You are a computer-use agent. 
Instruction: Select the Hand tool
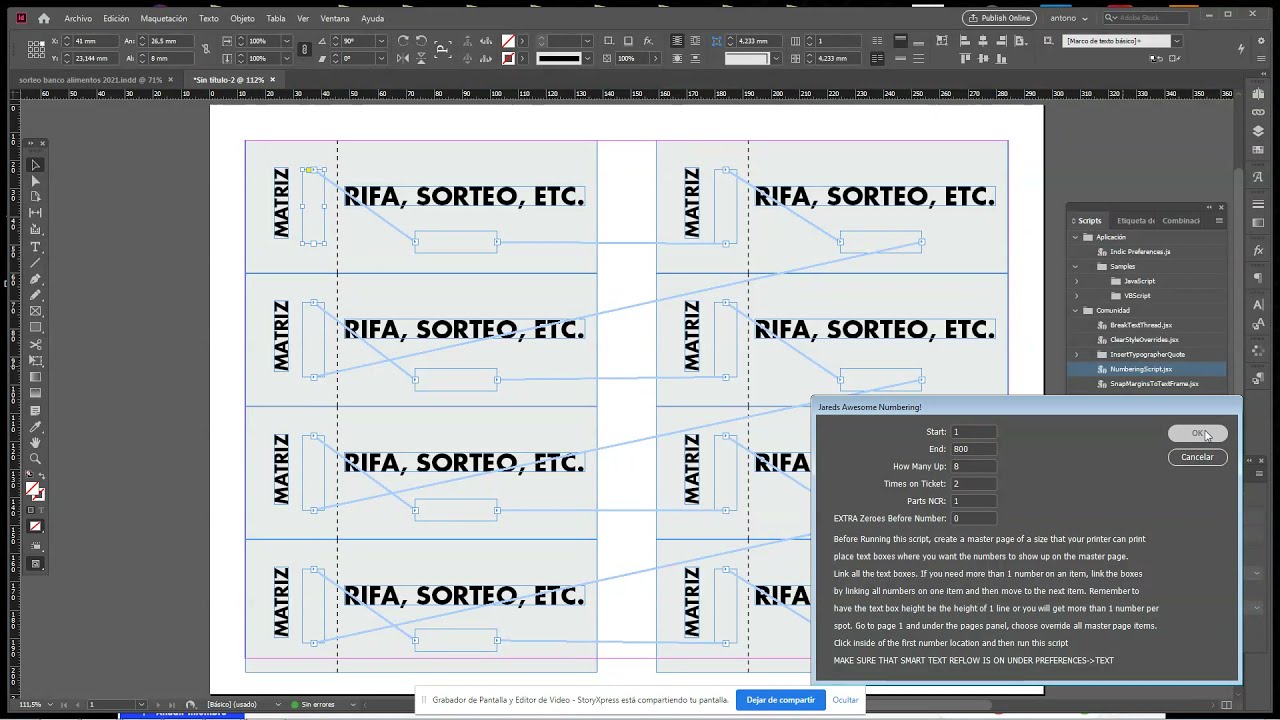35,443
